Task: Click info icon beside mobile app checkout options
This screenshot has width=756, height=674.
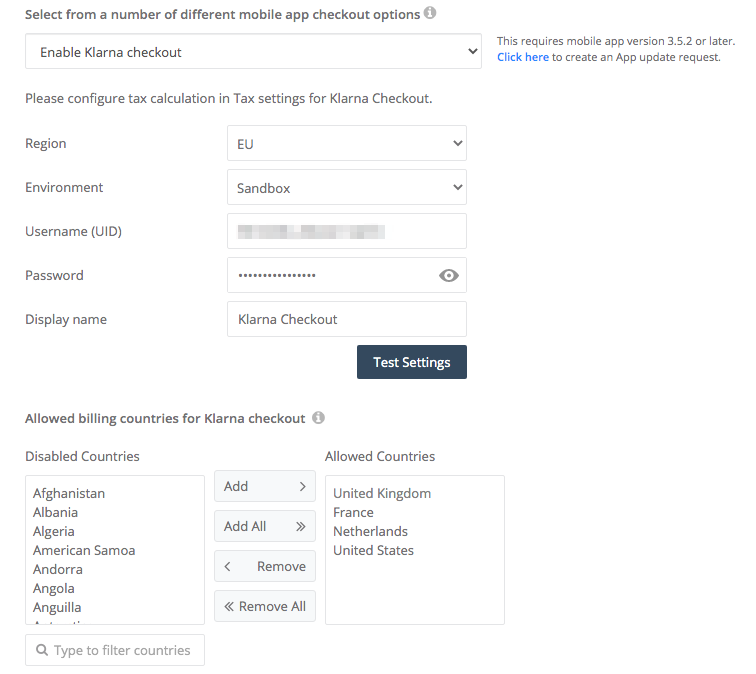Action: coord(430,14)
